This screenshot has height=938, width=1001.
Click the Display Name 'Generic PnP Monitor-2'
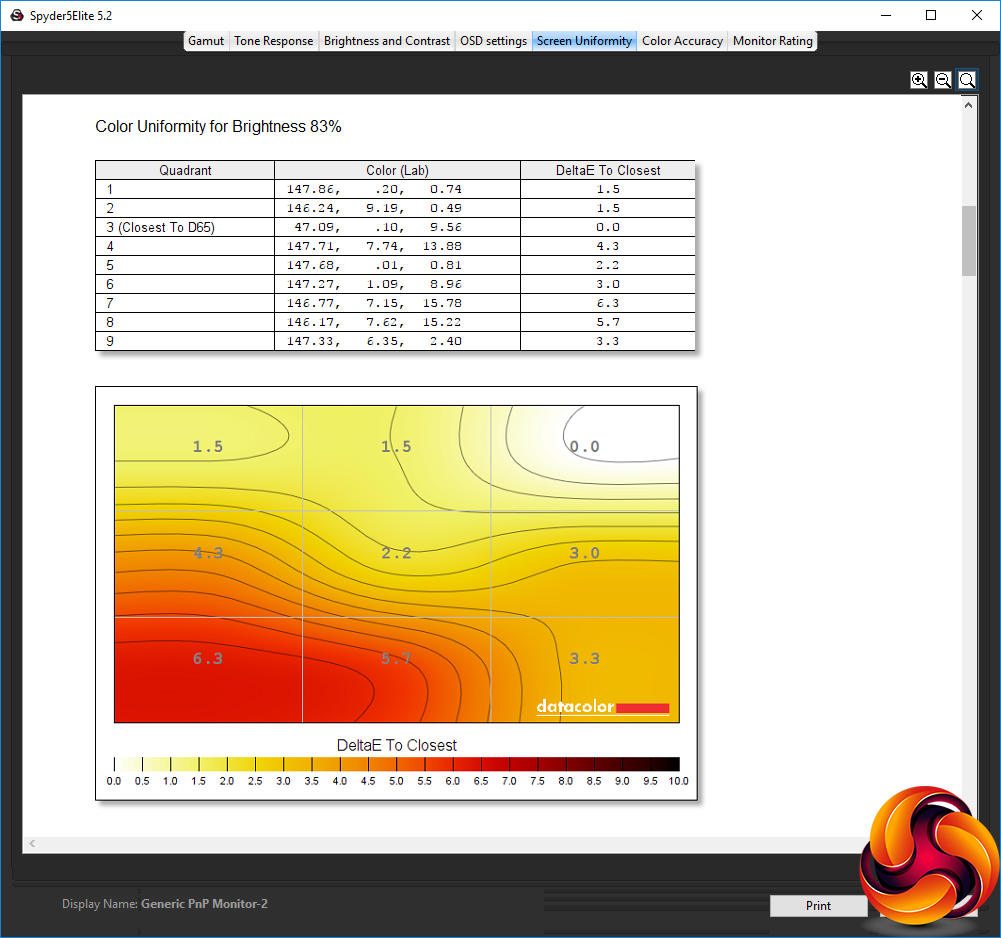coord(204,904)
